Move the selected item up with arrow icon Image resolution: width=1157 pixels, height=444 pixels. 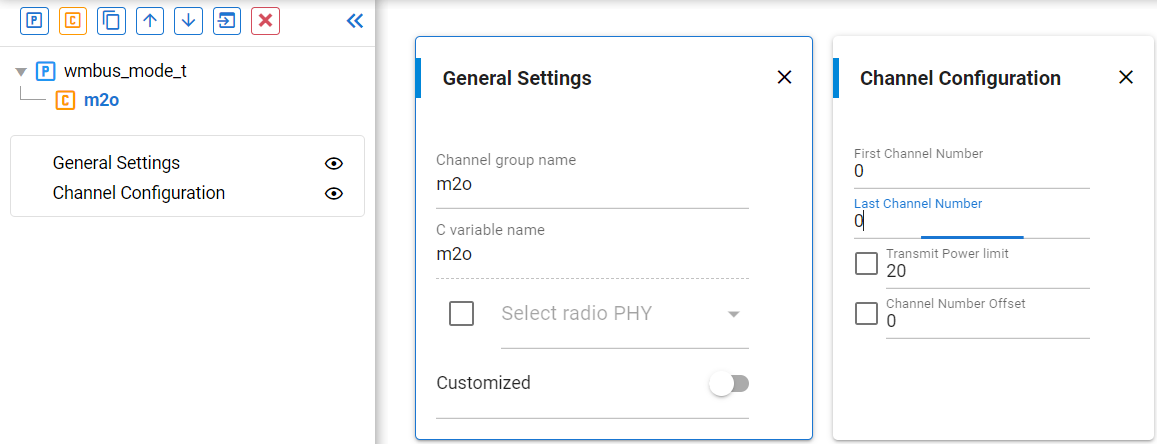[x=150, y=20]
